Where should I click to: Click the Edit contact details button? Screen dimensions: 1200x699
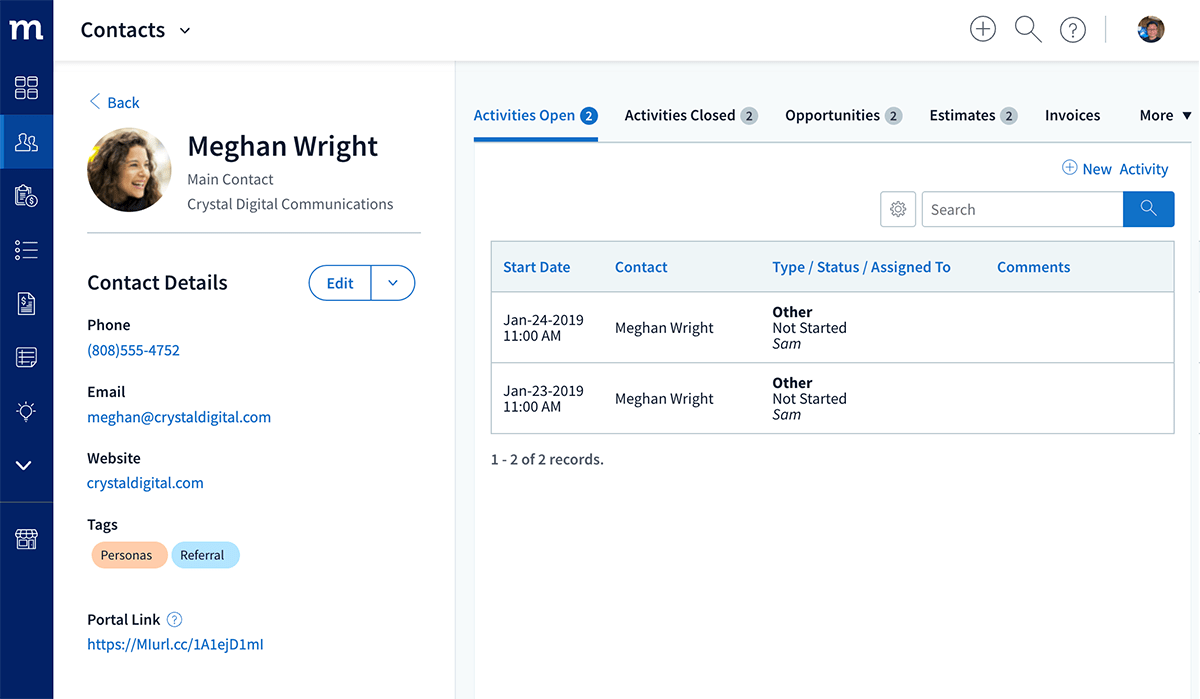340,283
